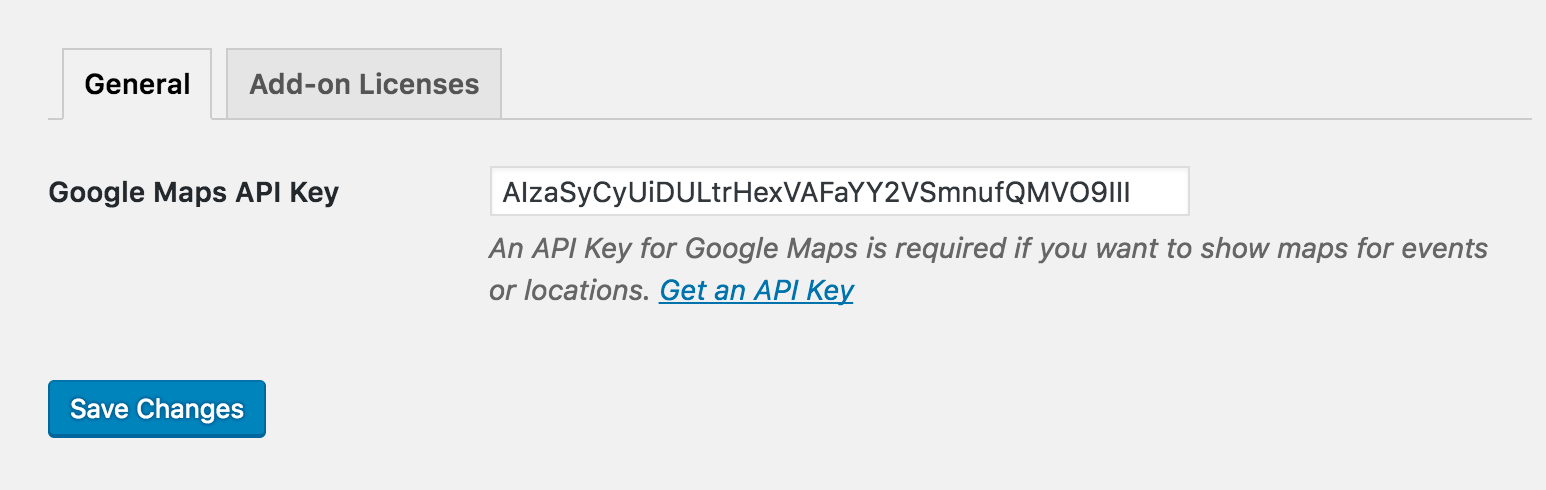Click the Google Maps API Key label
This screenshot has height=490, width=1546.
coord(194,192)
